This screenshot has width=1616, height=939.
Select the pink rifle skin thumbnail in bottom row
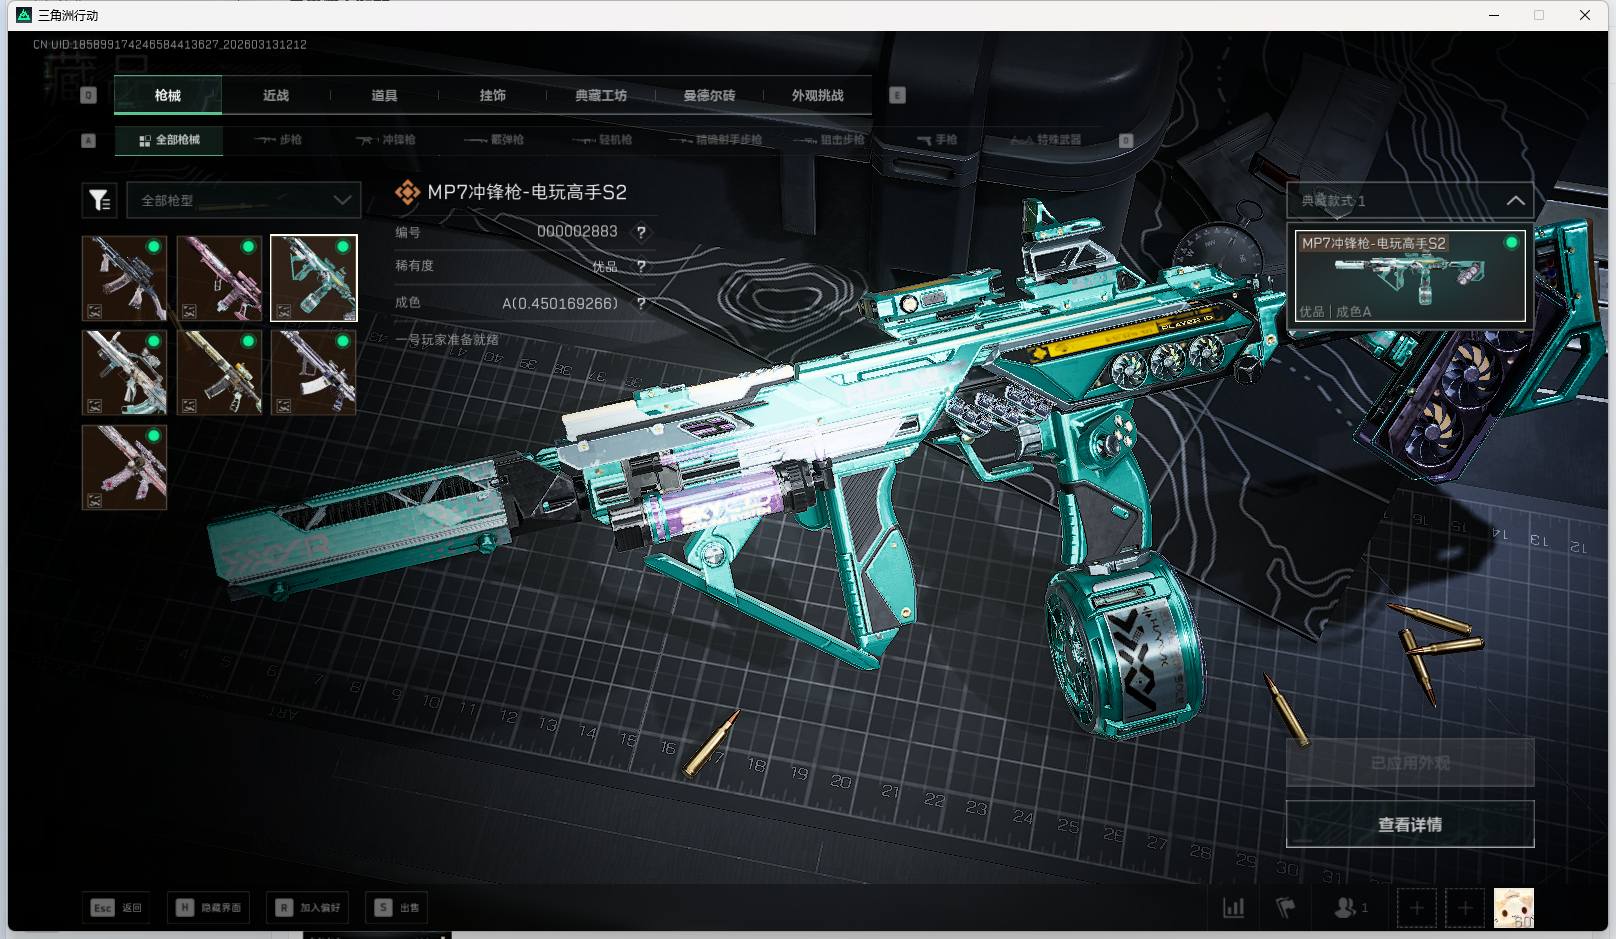click(124, 467)
